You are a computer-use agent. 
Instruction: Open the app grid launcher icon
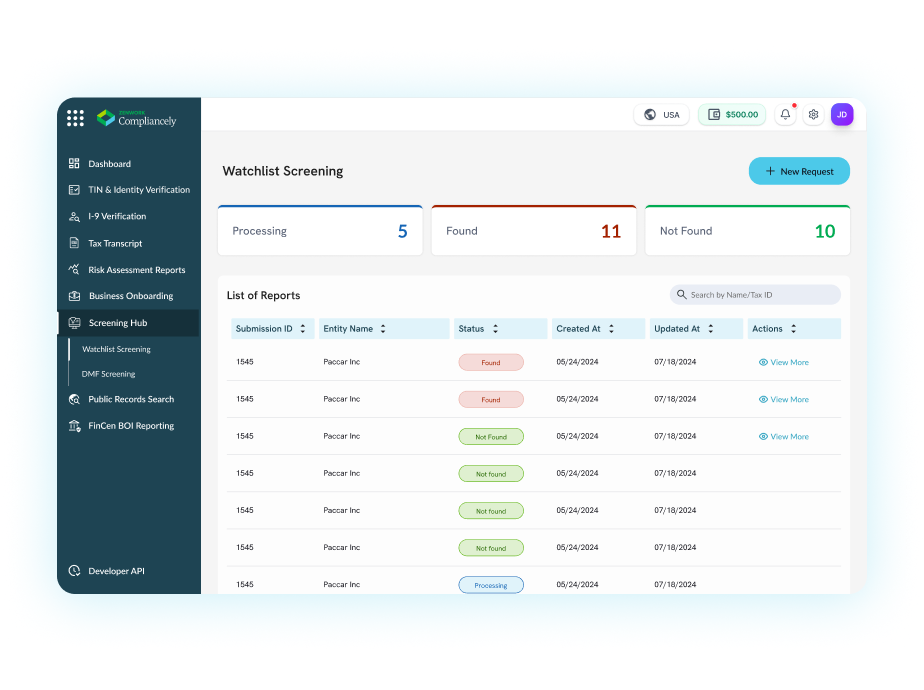(x=75, y=118)
